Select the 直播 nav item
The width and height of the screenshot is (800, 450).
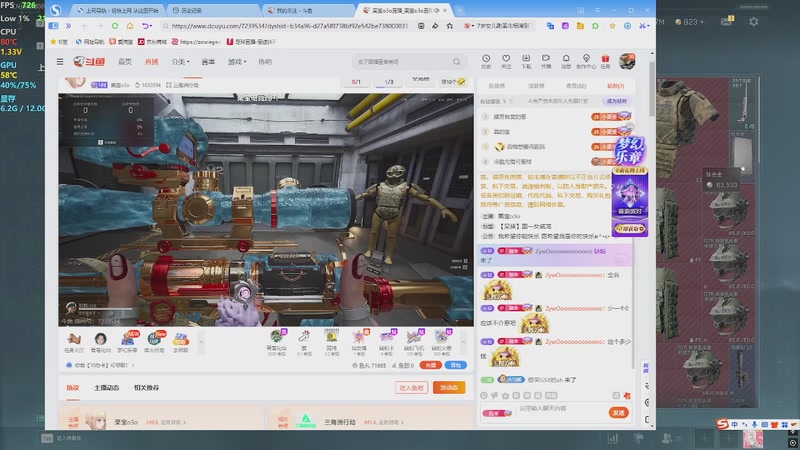coord(152,62)
